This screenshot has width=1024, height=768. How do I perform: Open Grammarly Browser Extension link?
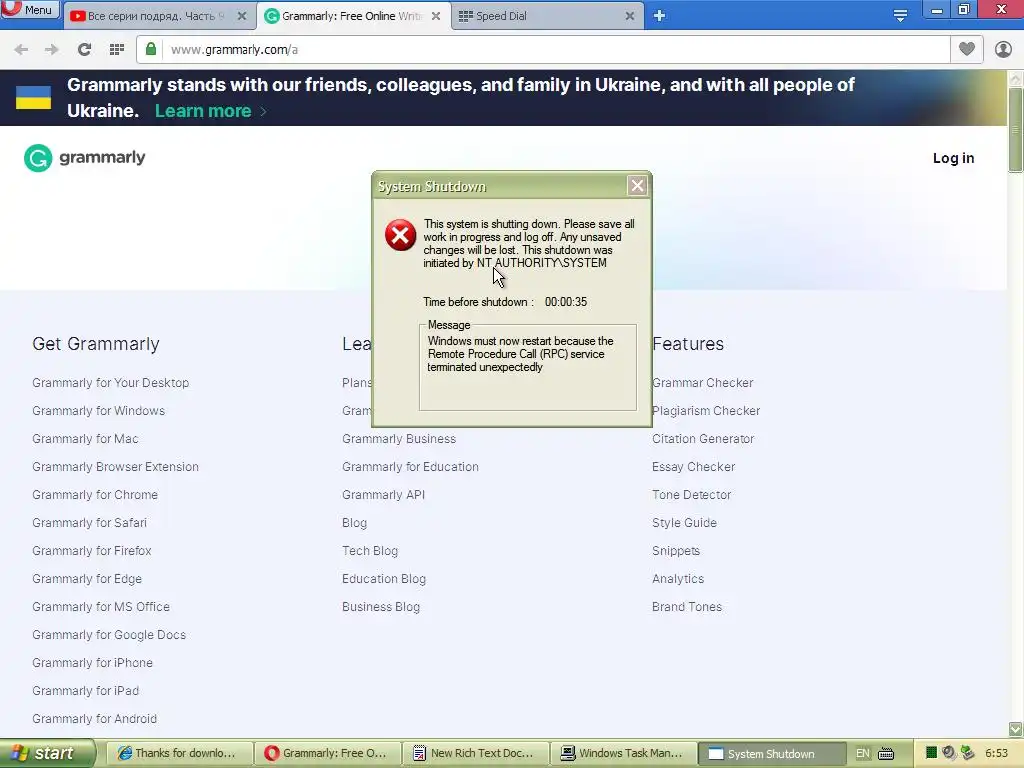116,467
